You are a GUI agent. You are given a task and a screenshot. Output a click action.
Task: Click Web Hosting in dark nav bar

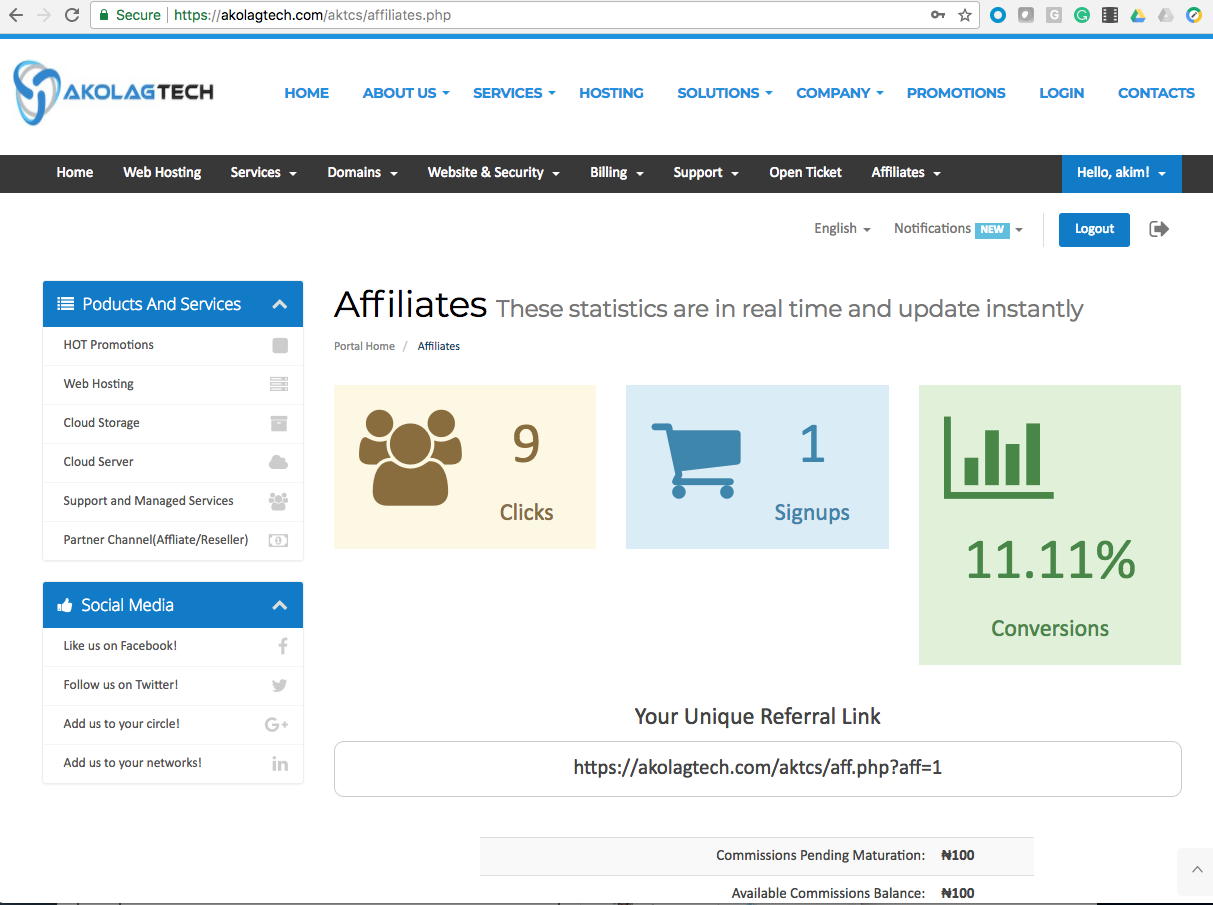162,172
